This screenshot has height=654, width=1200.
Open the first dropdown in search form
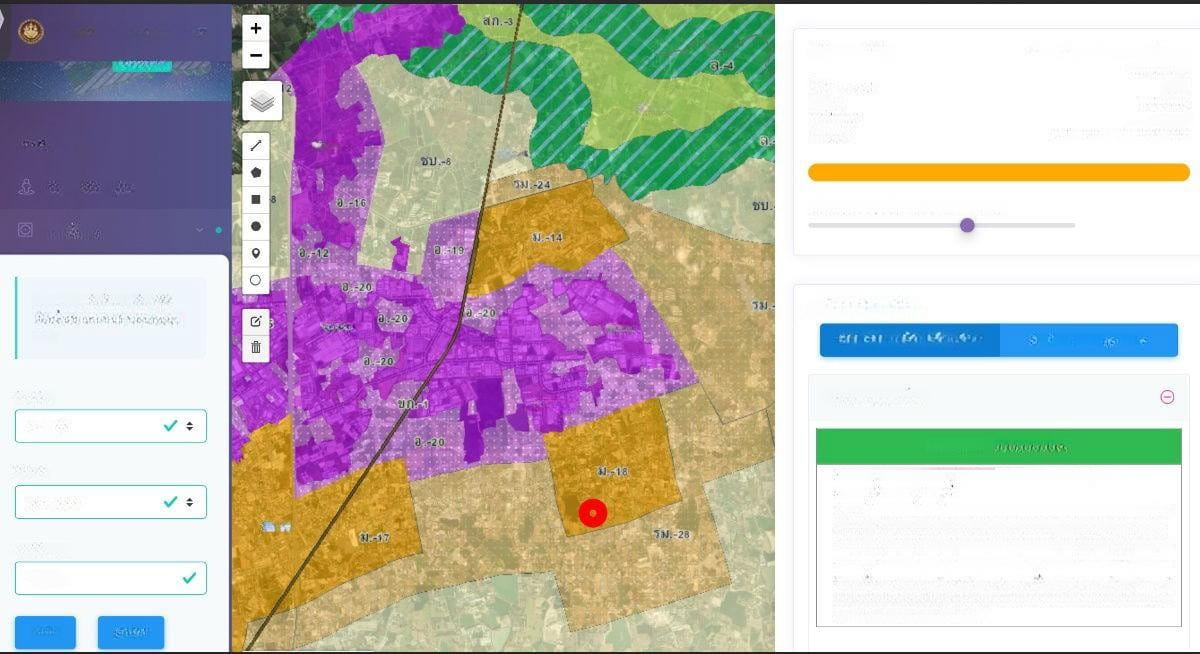[110, 426]
